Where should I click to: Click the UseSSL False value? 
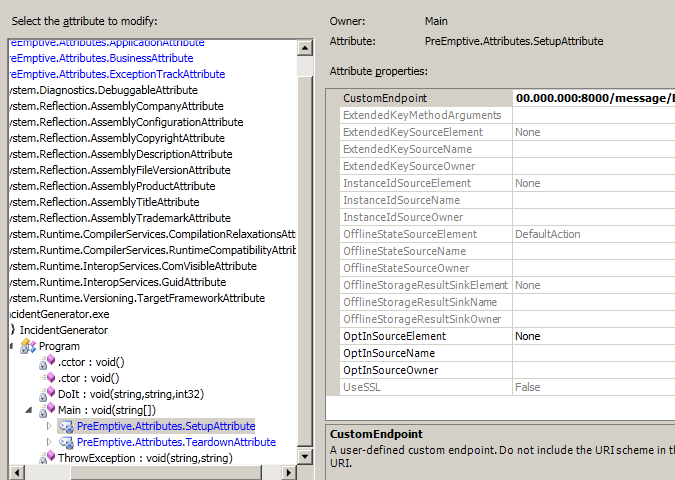(x=594, y=387)
